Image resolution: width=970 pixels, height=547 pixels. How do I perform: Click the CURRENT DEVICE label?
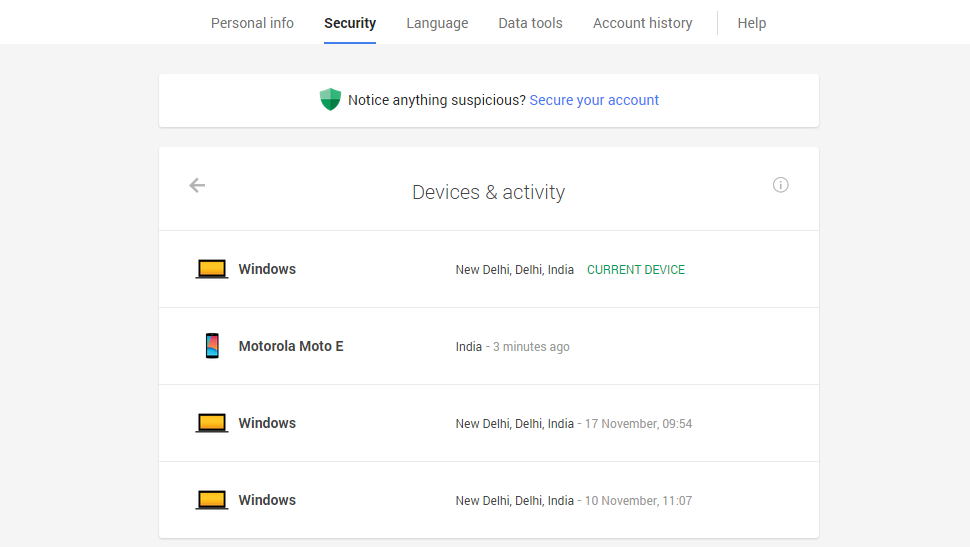click(x=635, y=270)
